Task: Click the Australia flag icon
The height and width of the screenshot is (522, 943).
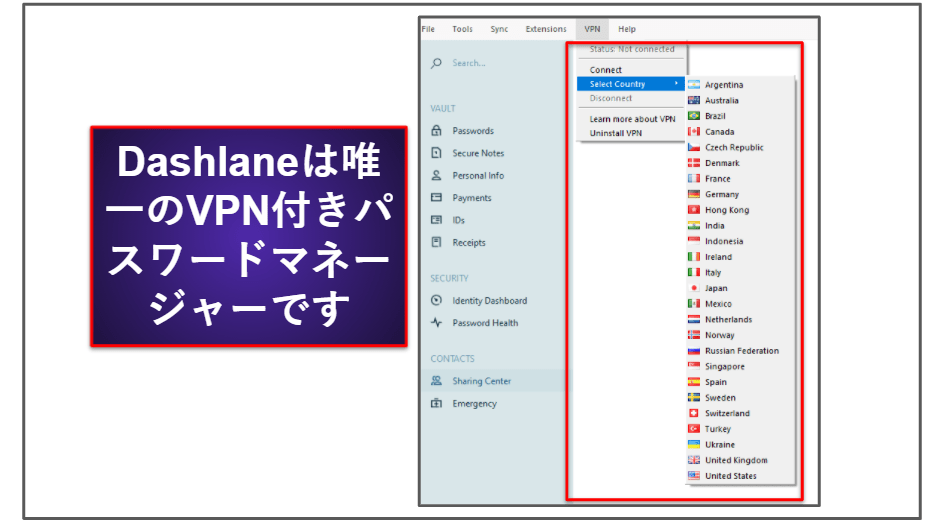Action: click(693, 100)
